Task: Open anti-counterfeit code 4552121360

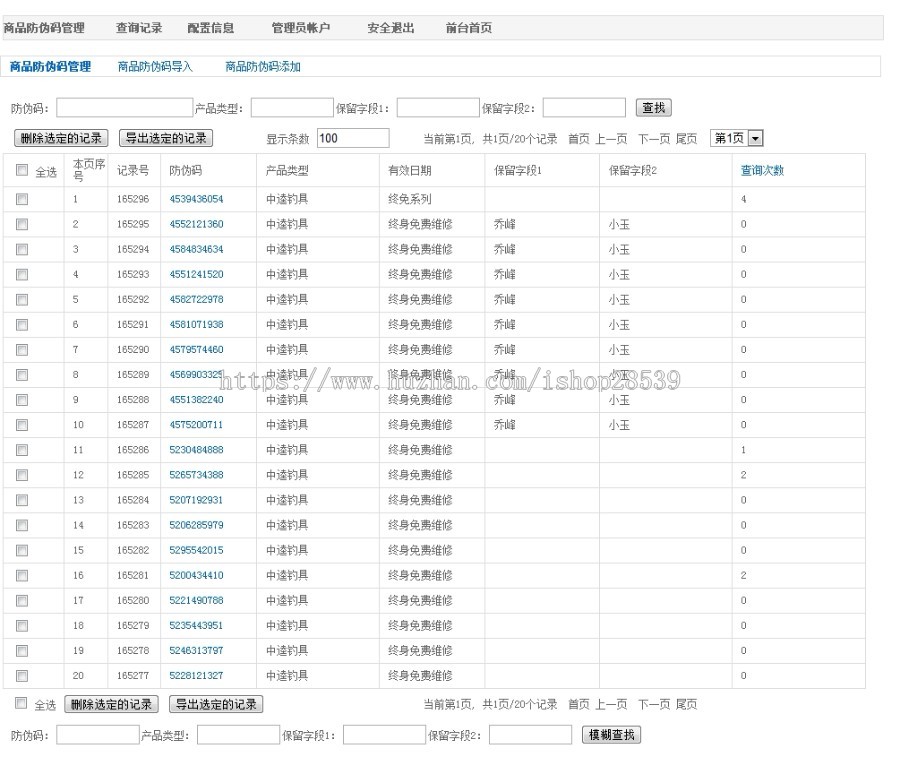Action: point(196,224)
